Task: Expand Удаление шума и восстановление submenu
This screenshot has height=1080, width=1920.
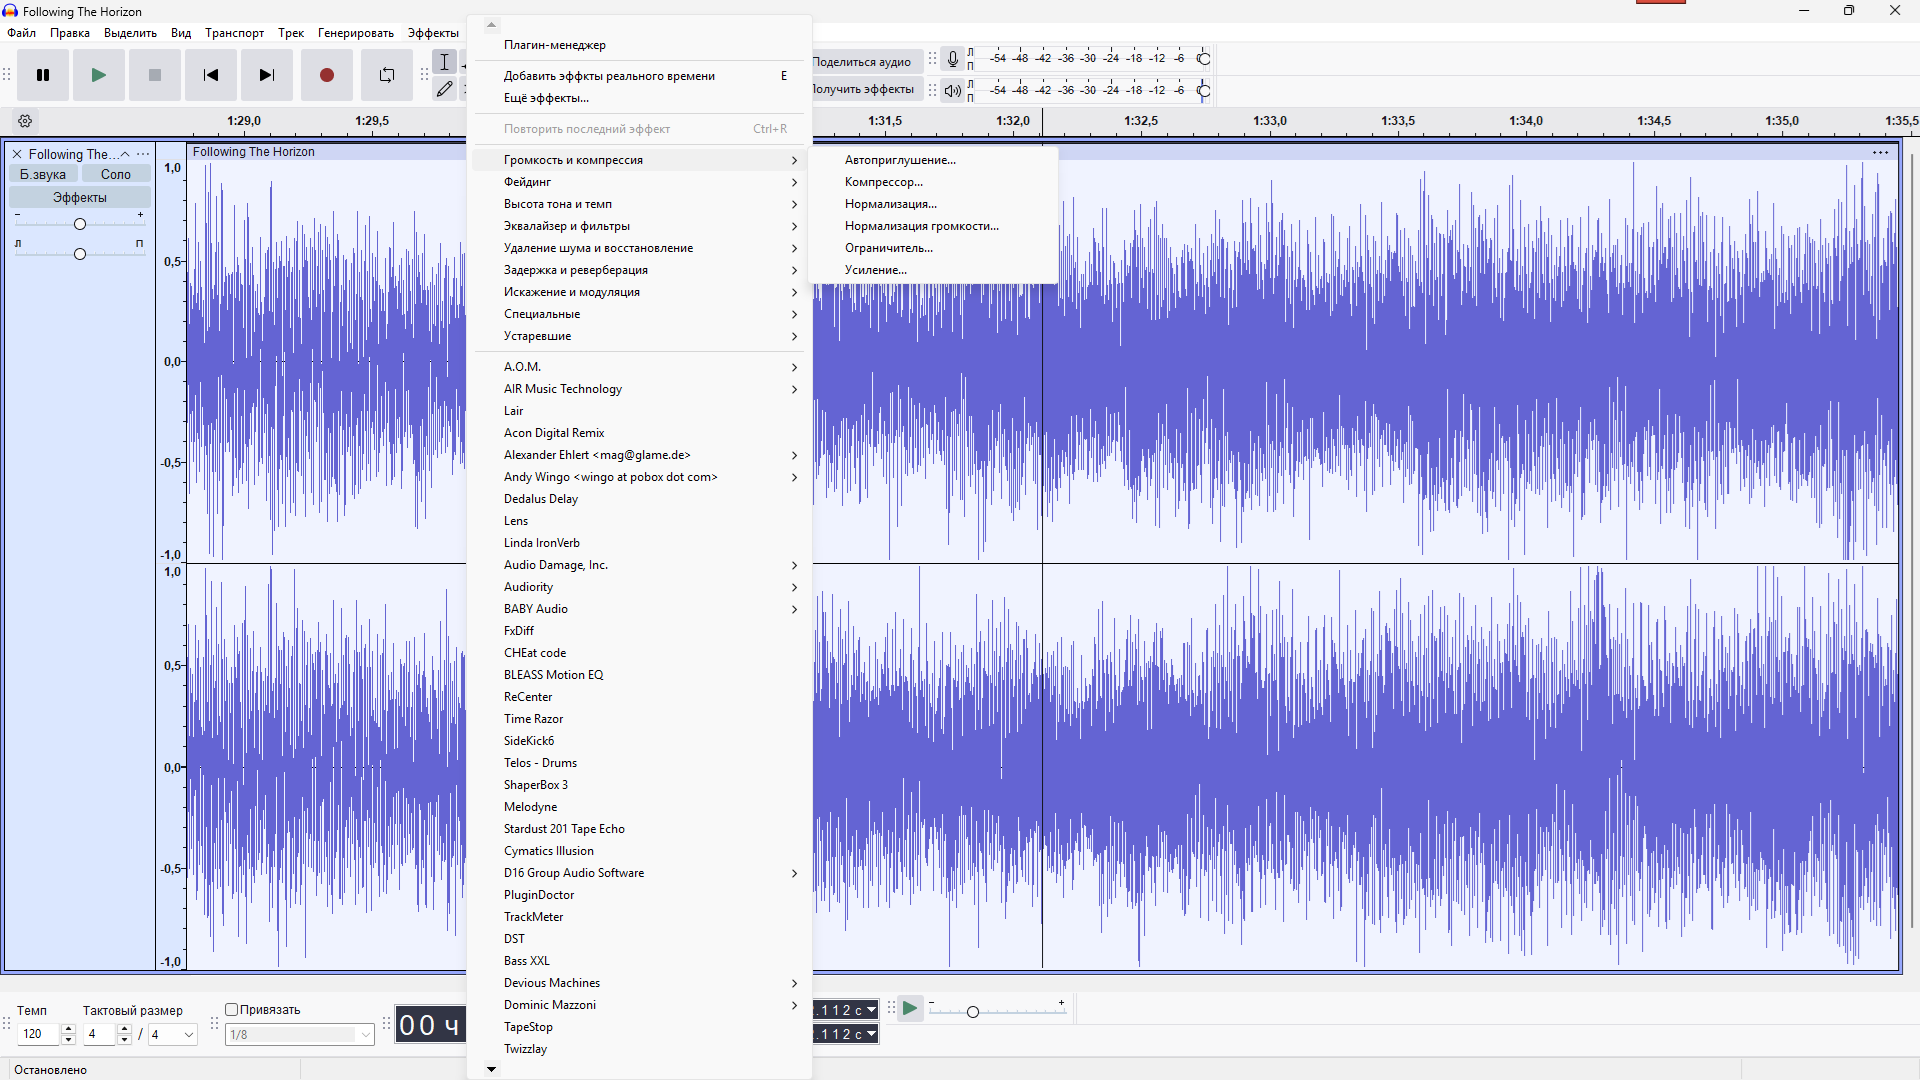Action: (x=638, y=248)
